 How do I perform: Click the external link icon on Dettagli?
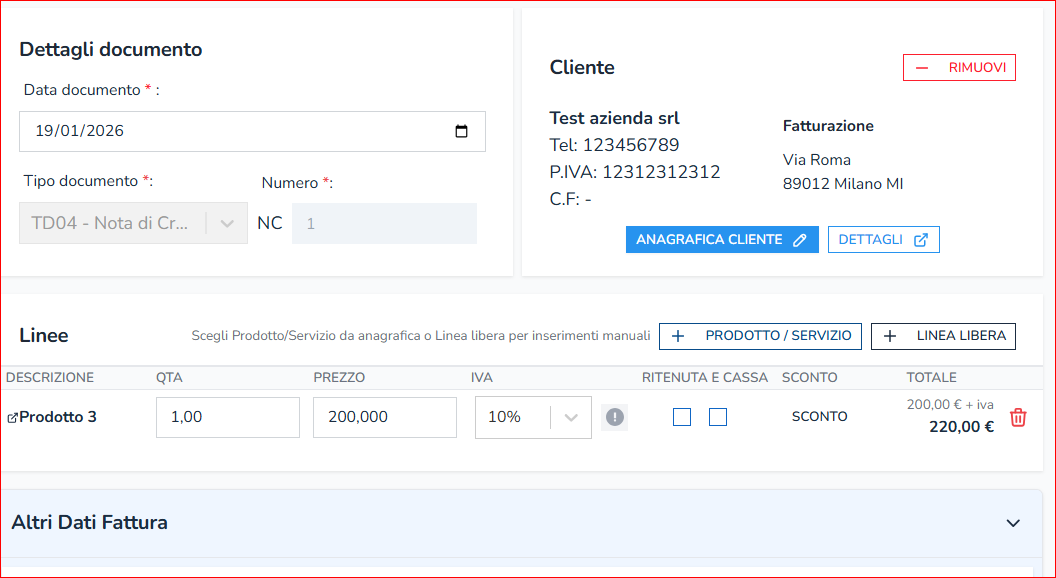[x=921, y=240]
